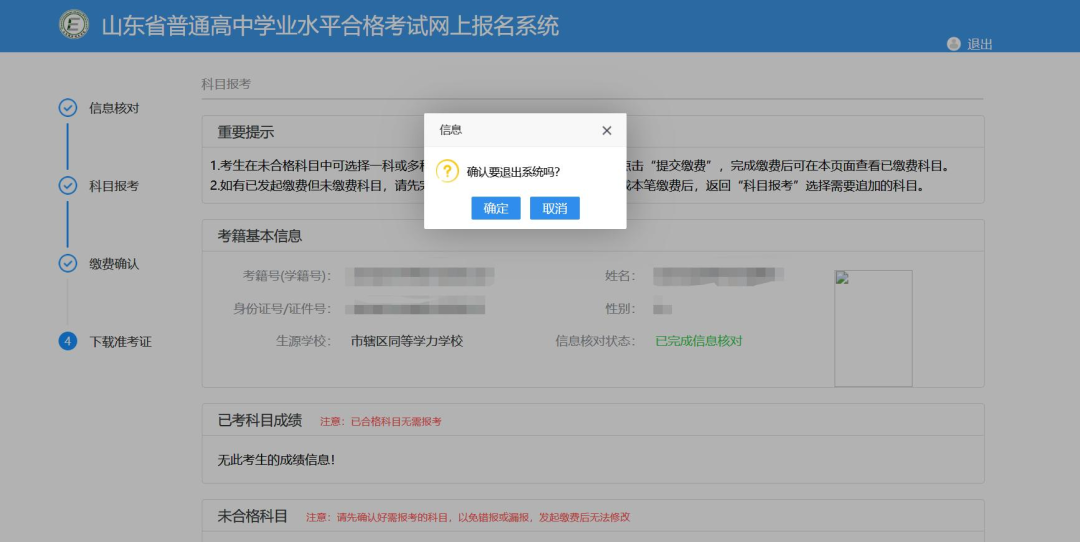1080x542 pixels.
Task: Open the 缴费确认 step
Action: click(x=114, y=264)
